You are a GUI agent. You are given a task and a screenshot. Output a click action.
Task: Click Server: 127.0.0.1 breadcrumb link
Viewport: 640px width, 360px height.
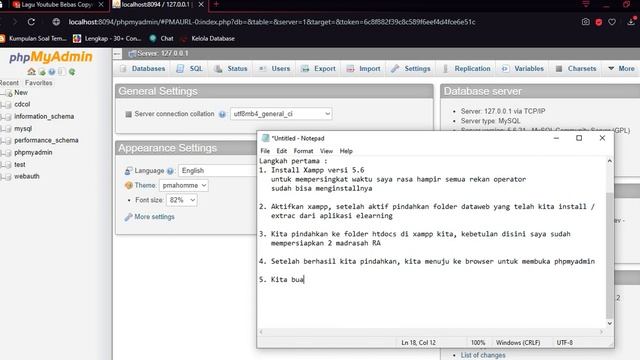point(162,53)
